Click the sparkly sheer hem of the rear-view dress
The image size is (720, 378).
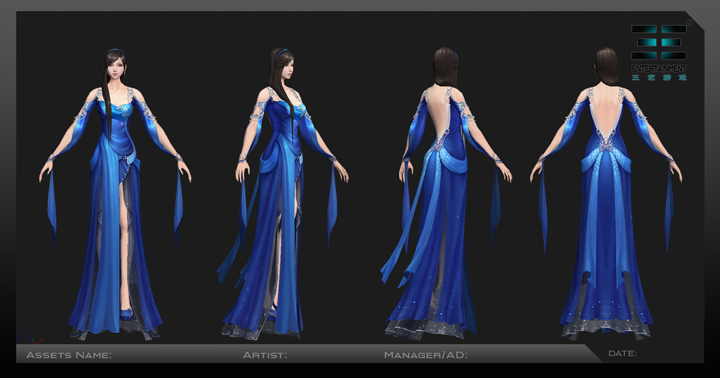pyautogui.click(x=606, y=328)
